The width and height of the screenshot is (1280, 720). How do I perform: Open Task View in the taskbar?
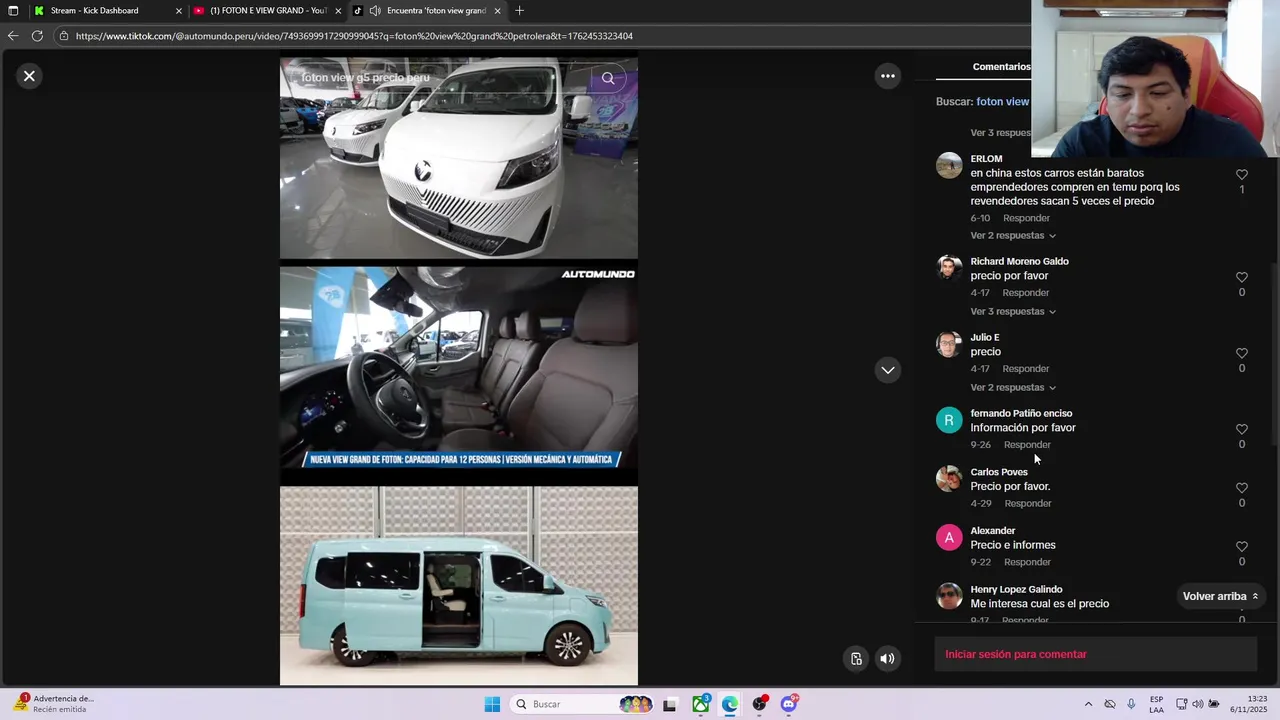coord(670,704)
